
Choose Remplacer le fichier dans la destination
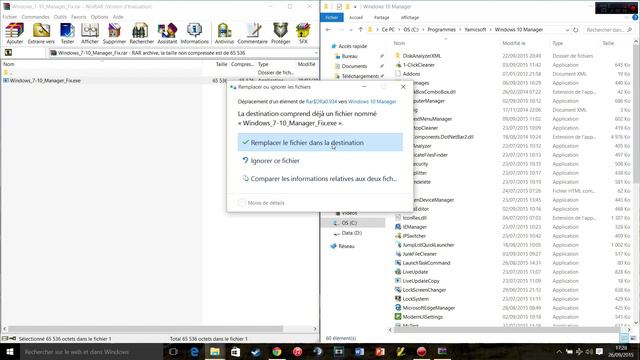320,142
